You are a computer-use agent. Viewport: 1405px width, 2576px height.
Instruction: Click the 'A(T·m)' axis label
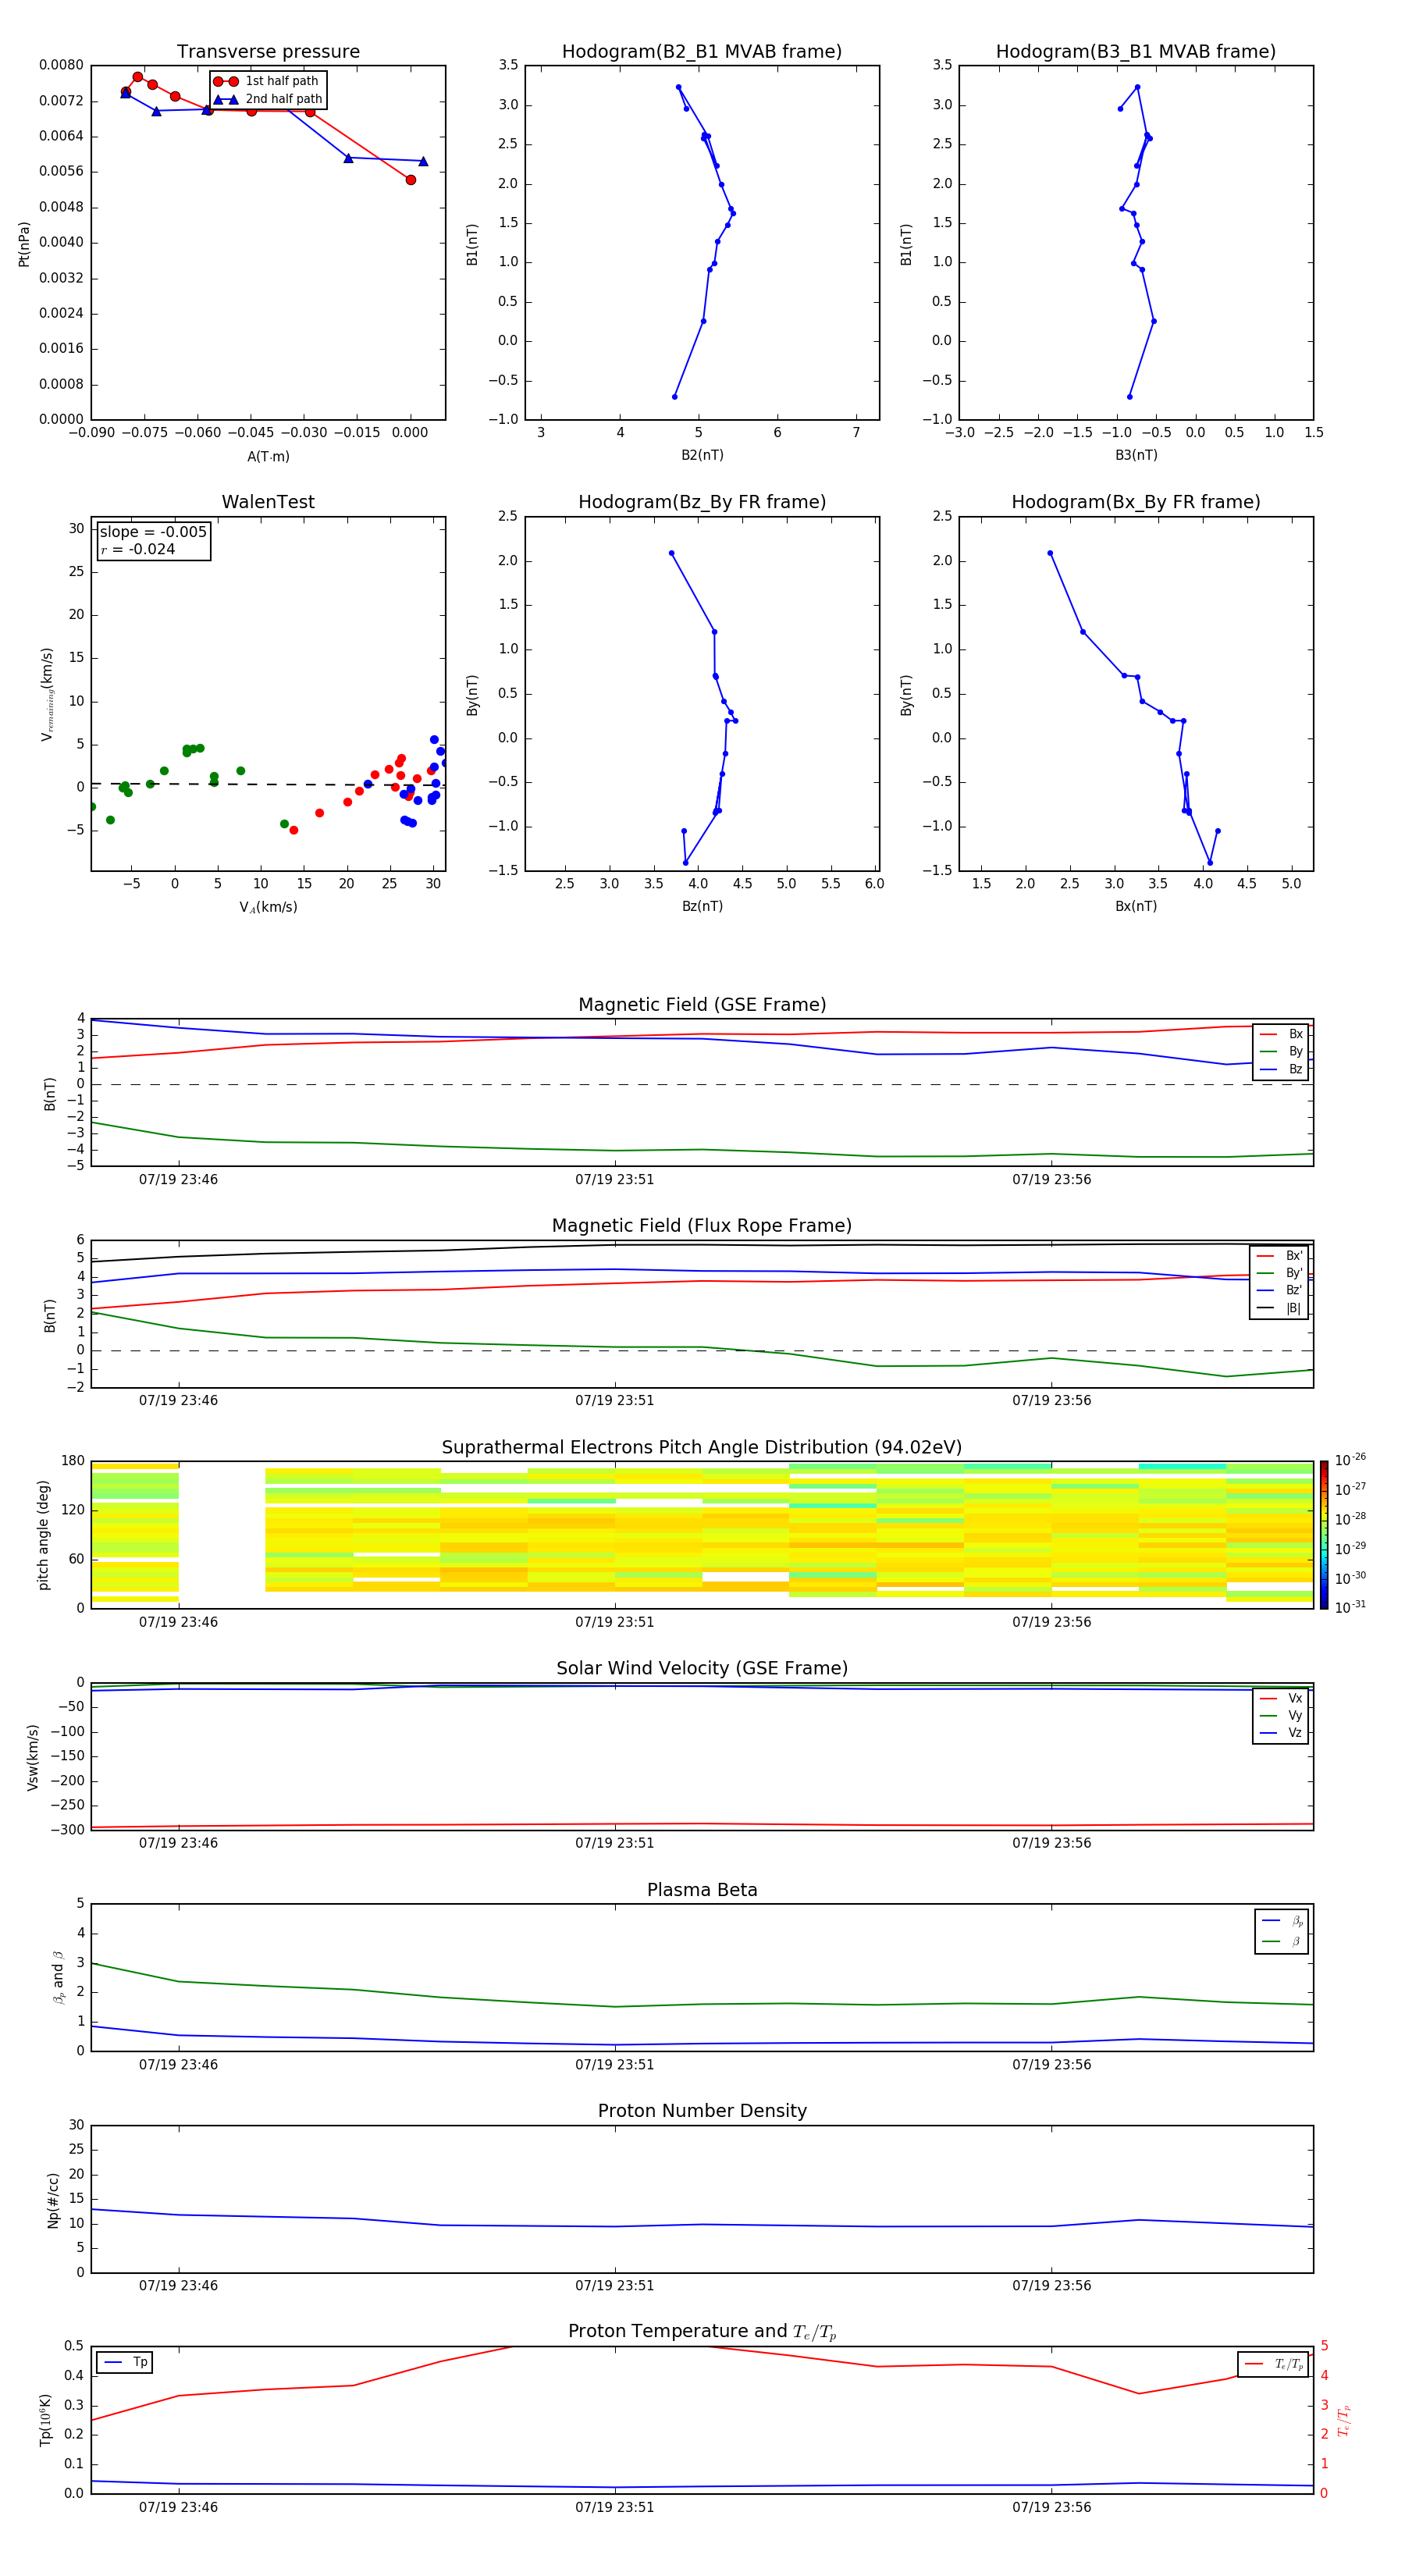(268, 457)
